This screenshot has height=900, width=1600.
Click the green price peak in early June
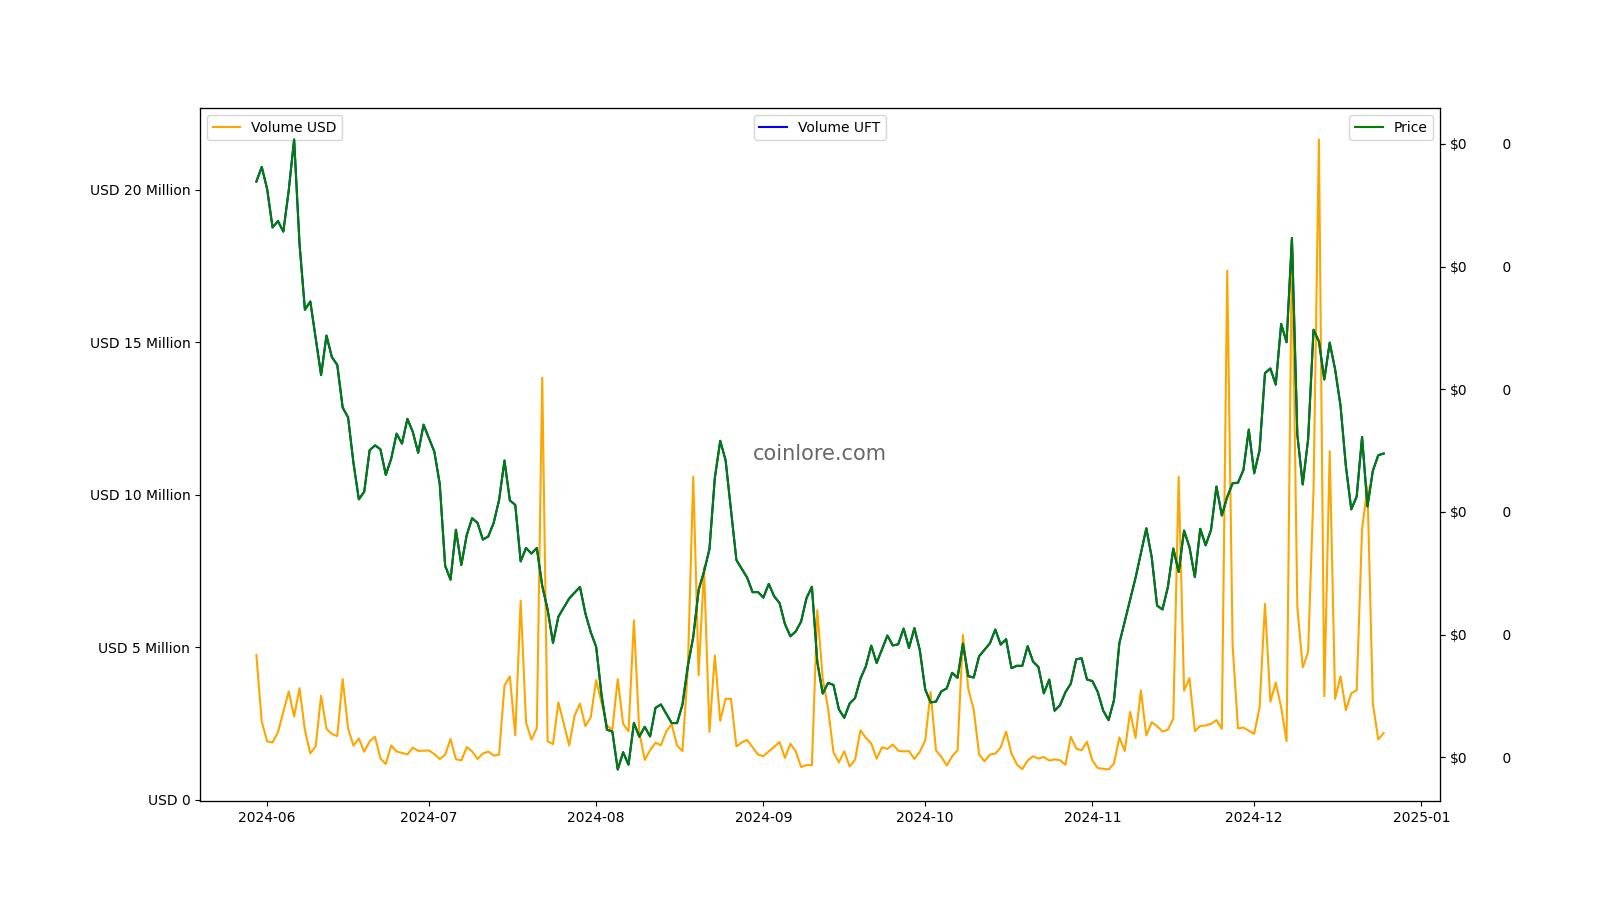[293, 141]
